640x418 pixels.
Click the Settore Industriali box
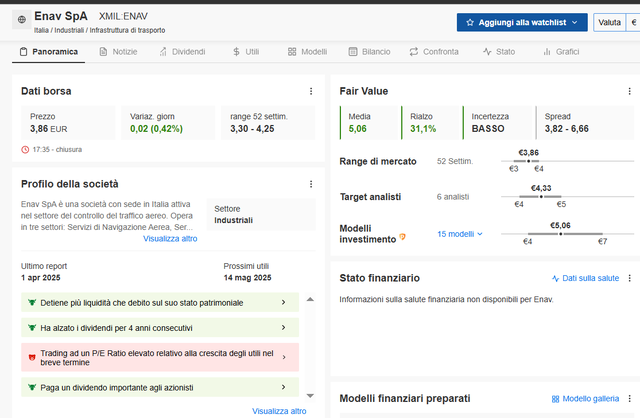click(261, 215)
